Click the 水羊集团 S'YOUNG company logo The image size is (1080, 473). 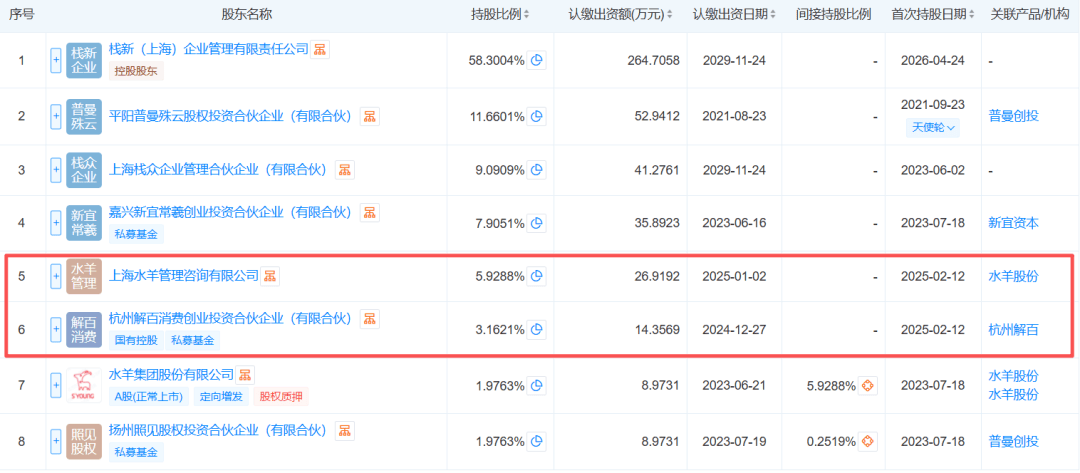[84, 386]
